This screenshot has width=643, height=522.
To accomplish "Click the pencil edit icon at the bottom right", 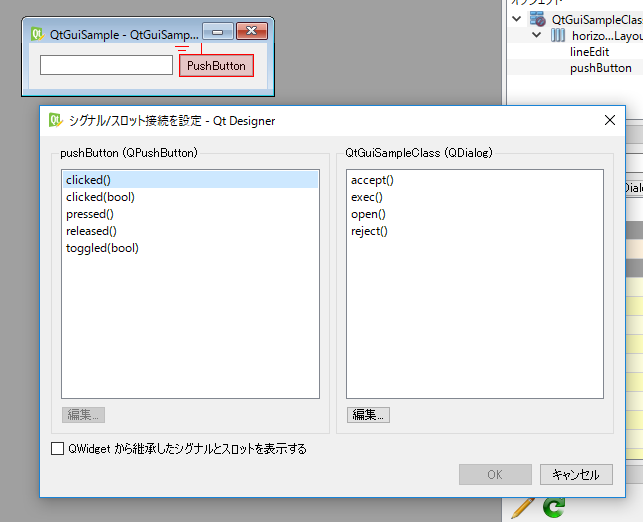I will 523,508.
